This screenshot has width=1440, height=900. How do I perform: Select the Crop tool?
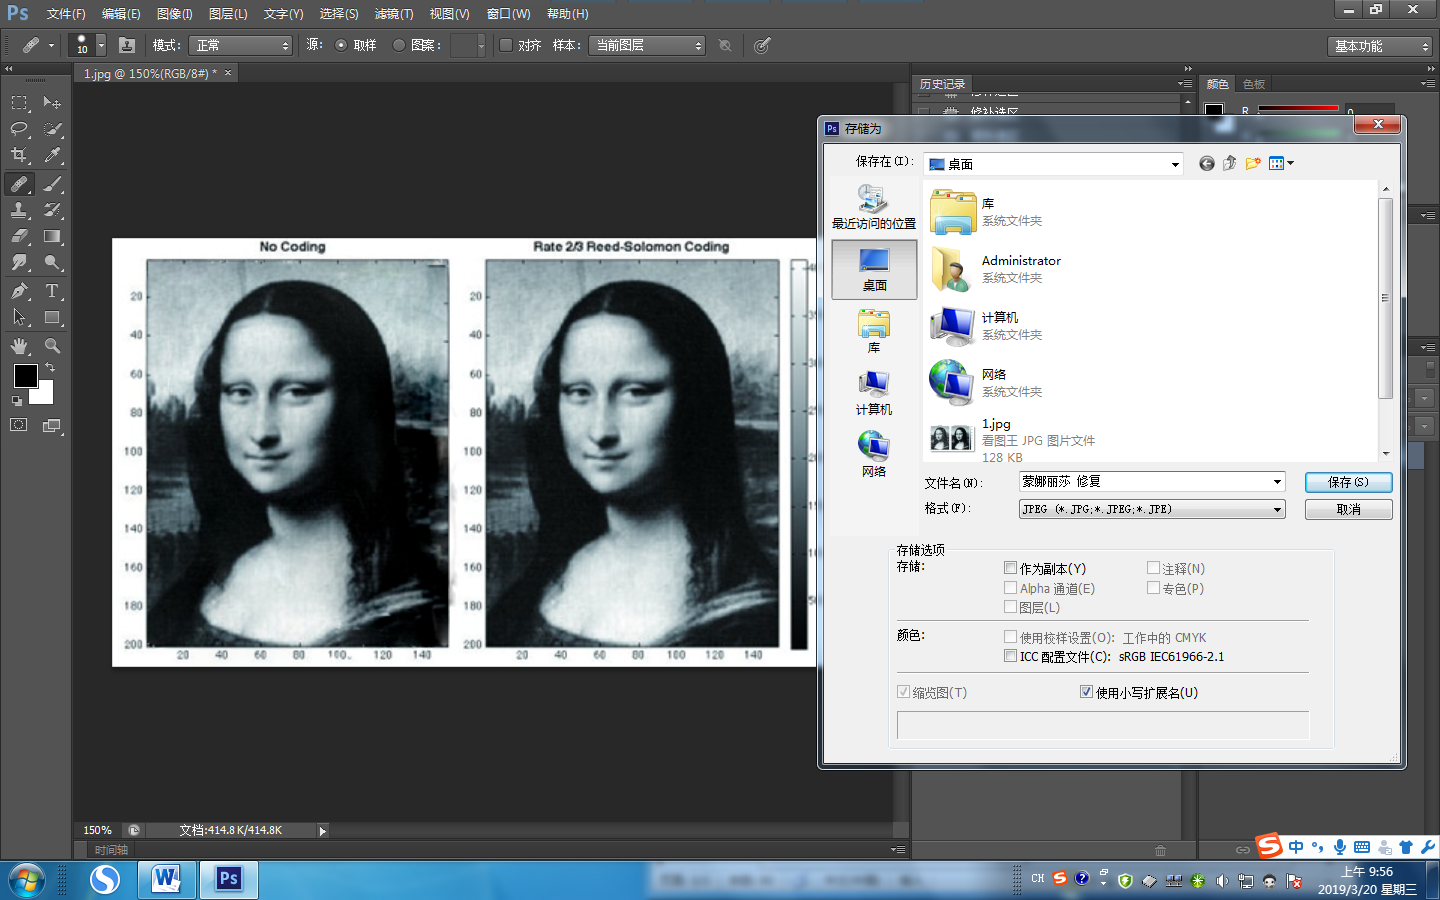(x=19, y=155)
